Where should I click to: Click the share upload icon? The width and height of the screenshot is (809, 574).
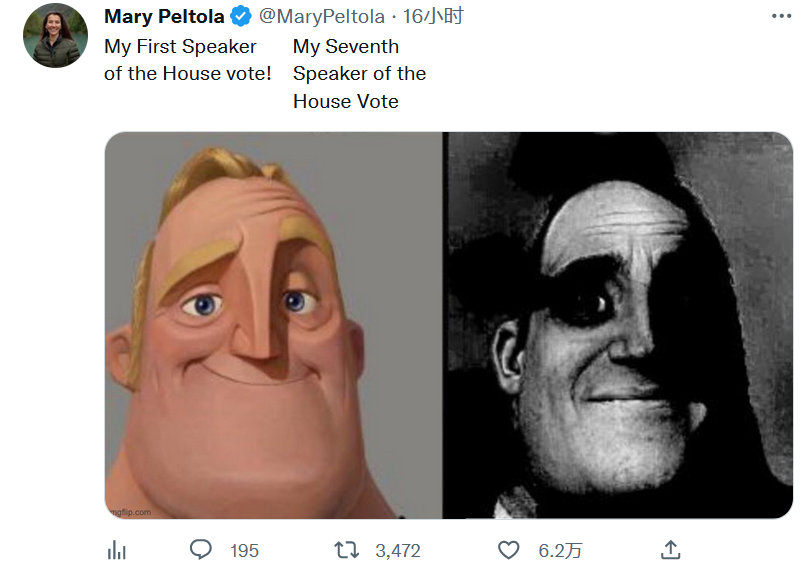click(670, 550)
